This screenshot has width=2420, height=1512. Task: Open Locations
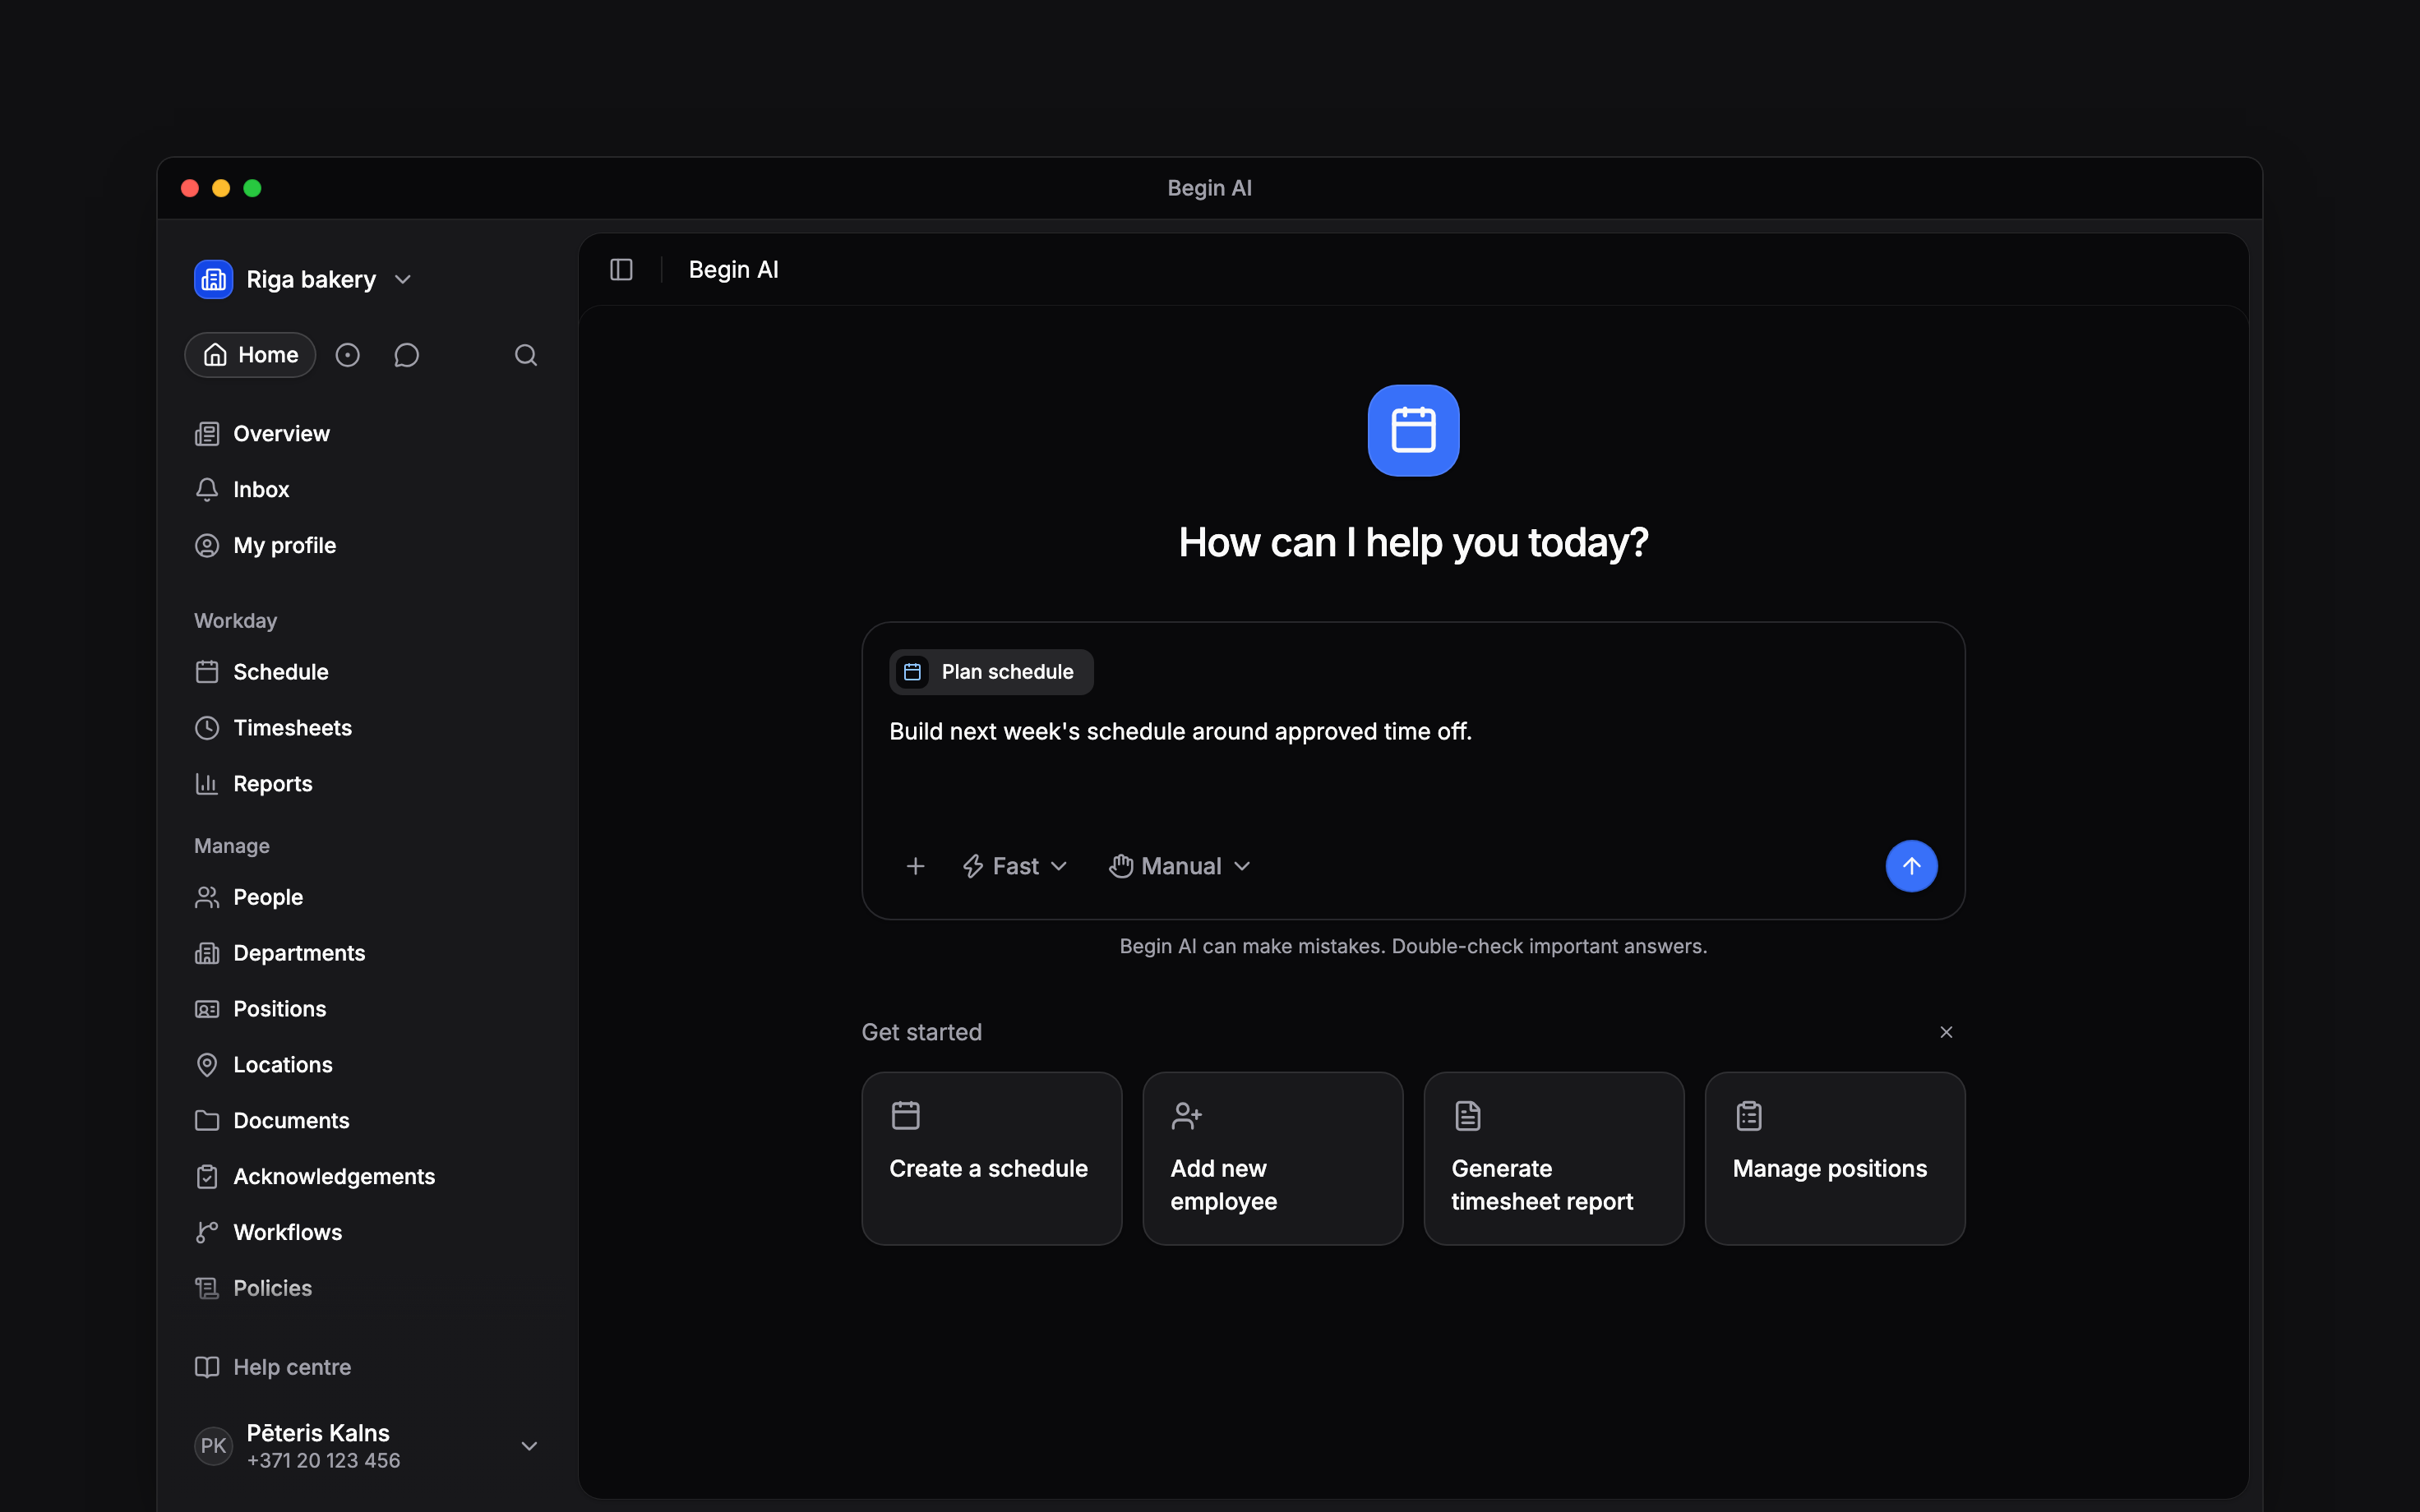[263, 1065]
